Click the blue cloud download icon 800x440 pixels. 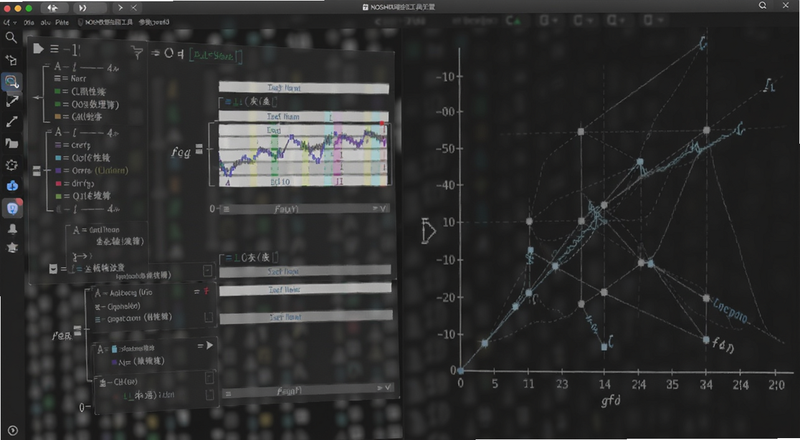point(12,186)
